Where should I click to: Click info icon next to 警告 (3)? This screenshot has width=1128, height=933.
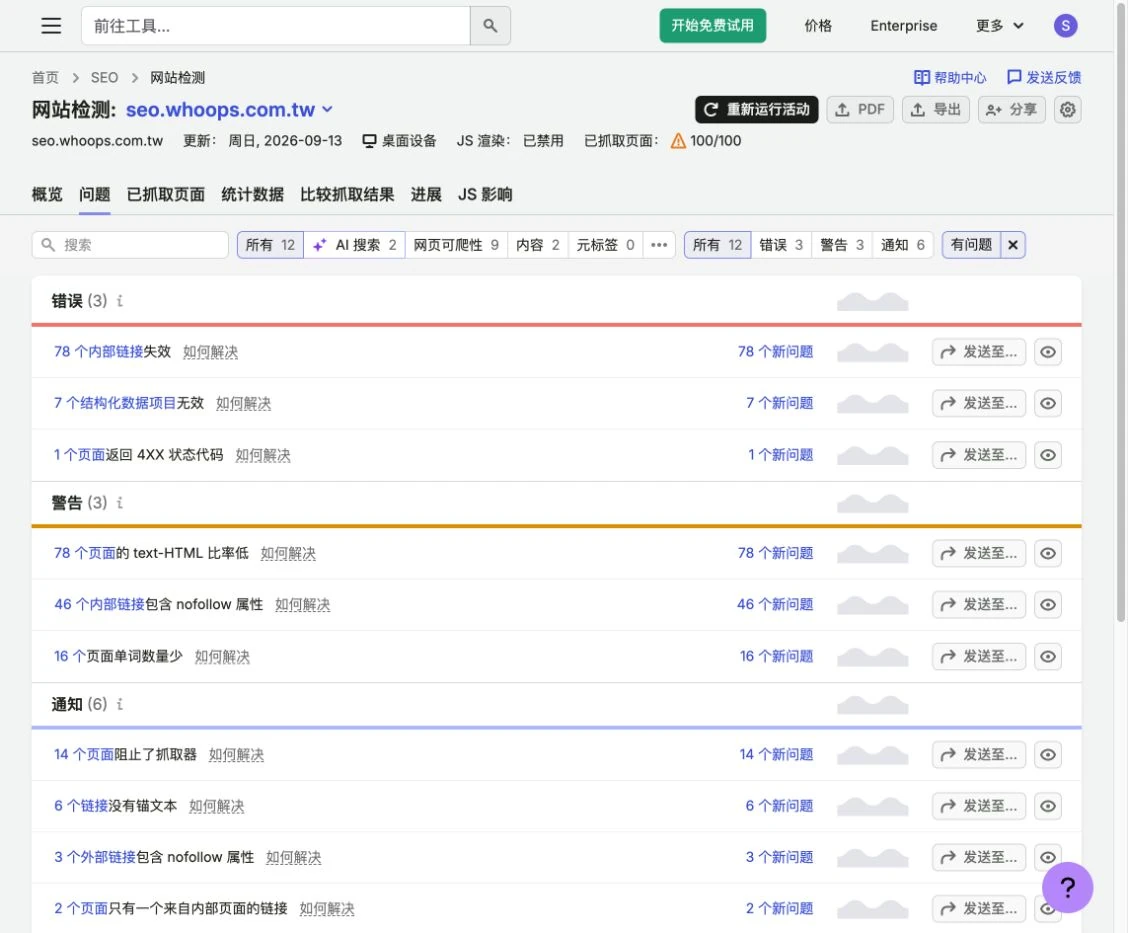tap(119, 502)
